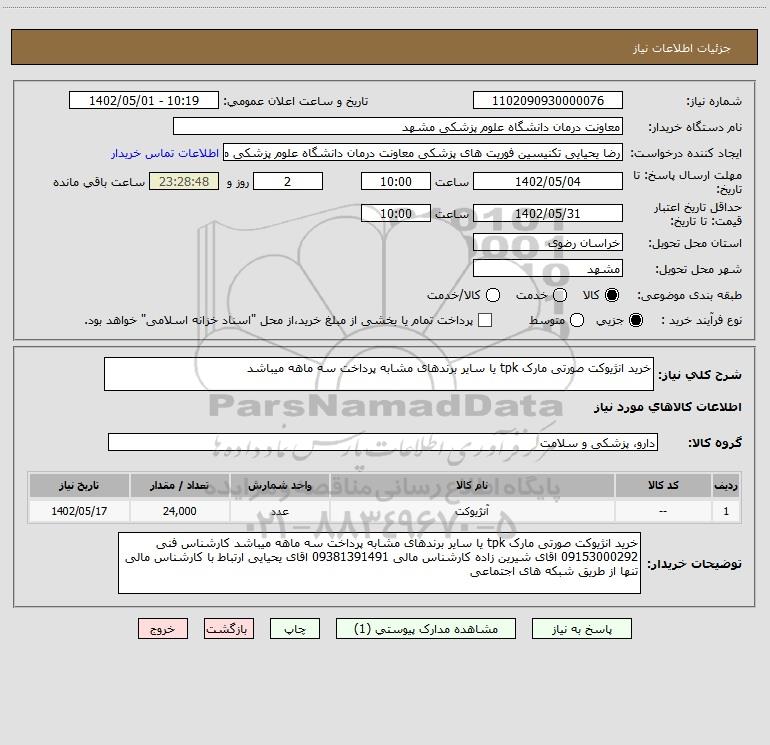Click the response deadline time field 10:00

click(x=396, y=182)
